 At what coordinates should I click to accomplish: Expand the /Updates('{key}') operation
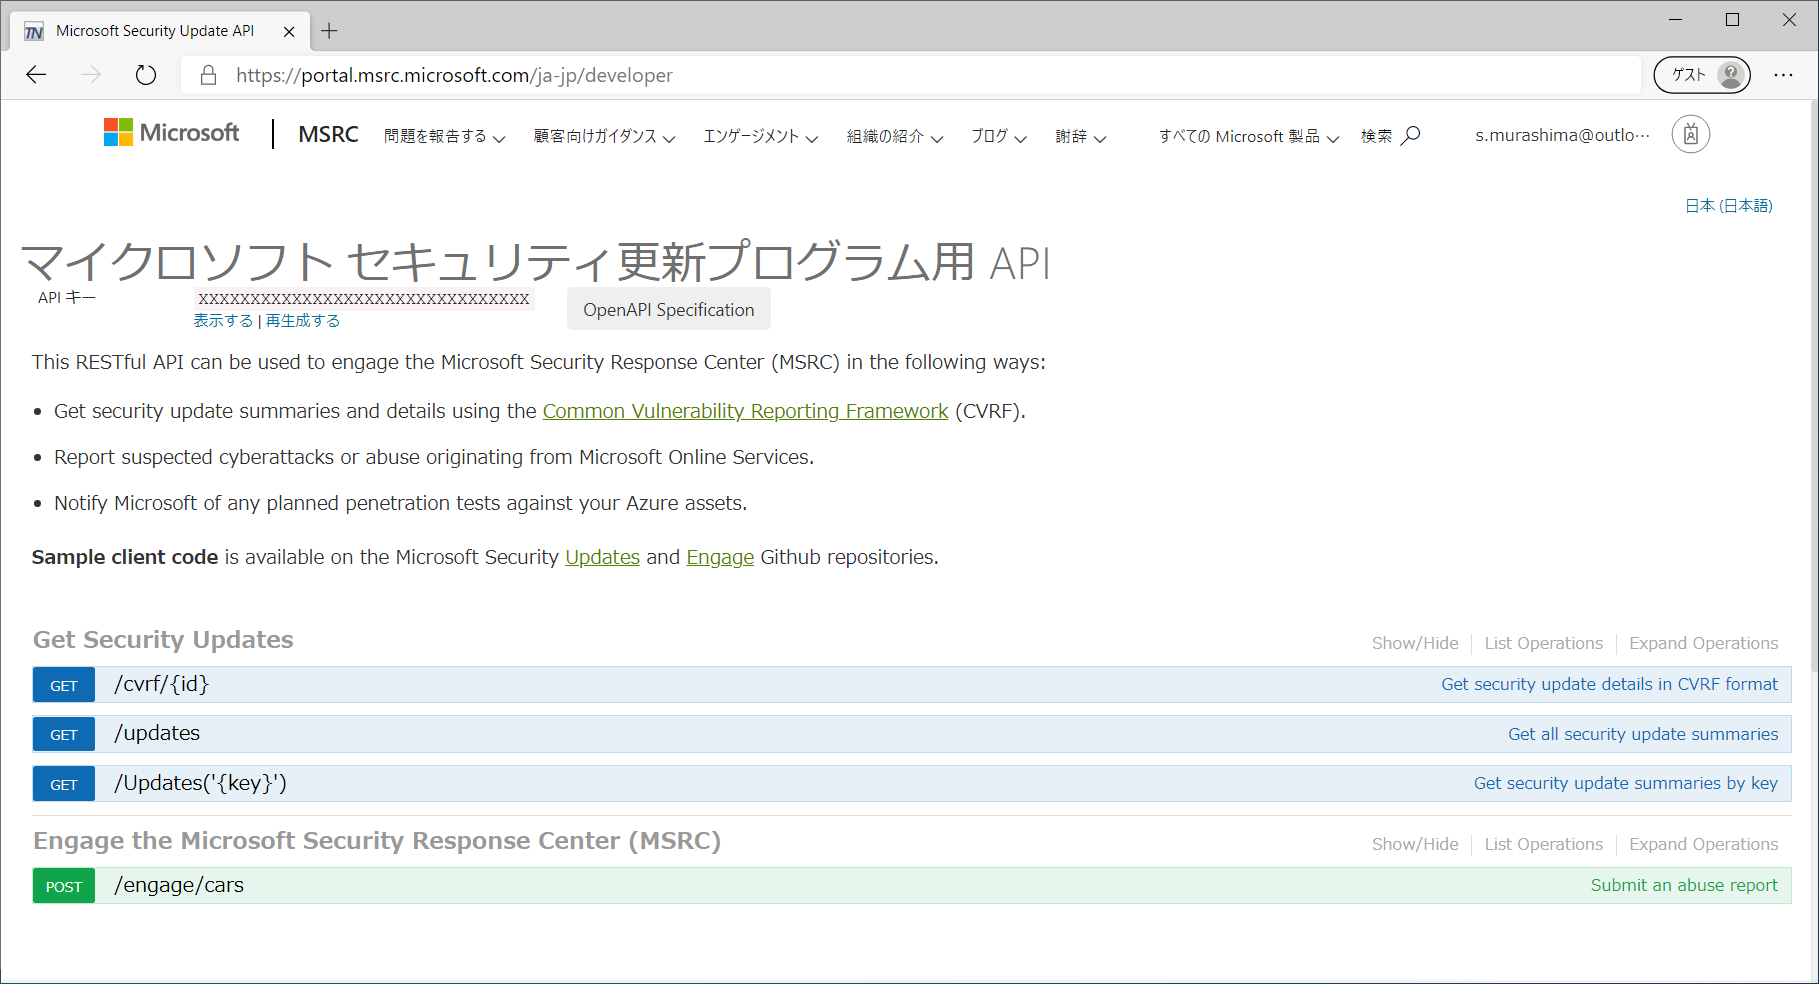click(200, 783)
